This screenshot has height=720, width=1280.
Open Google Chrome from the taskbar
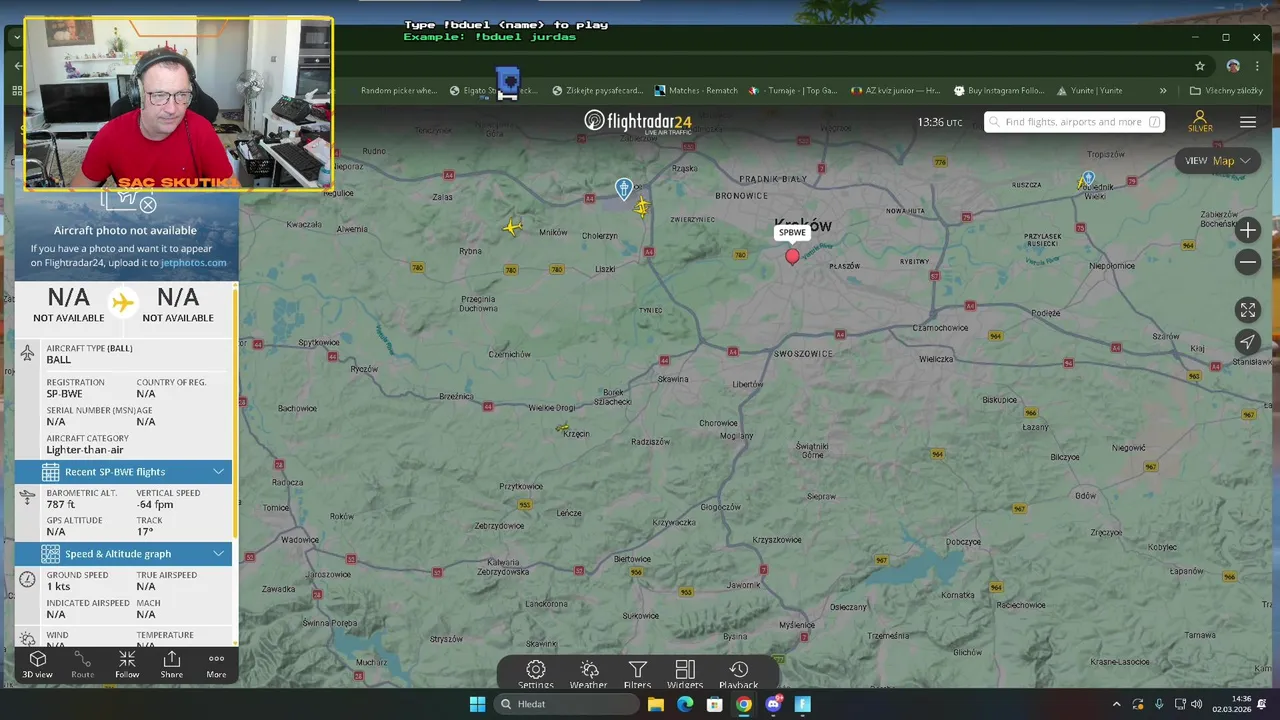(744, 704)
